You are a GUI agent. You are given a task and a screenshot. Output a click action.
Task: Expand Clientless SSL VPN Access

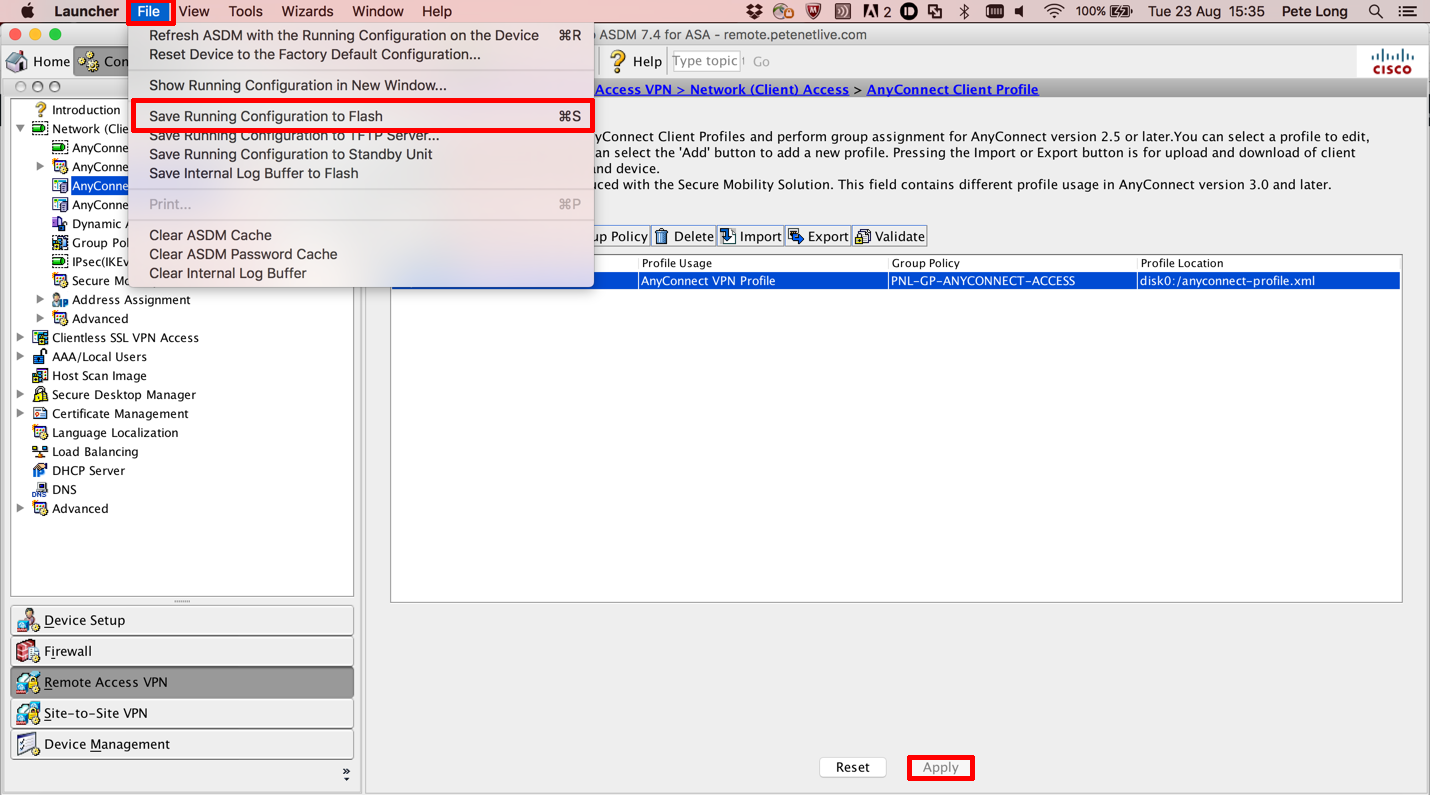tap(20, 338)
